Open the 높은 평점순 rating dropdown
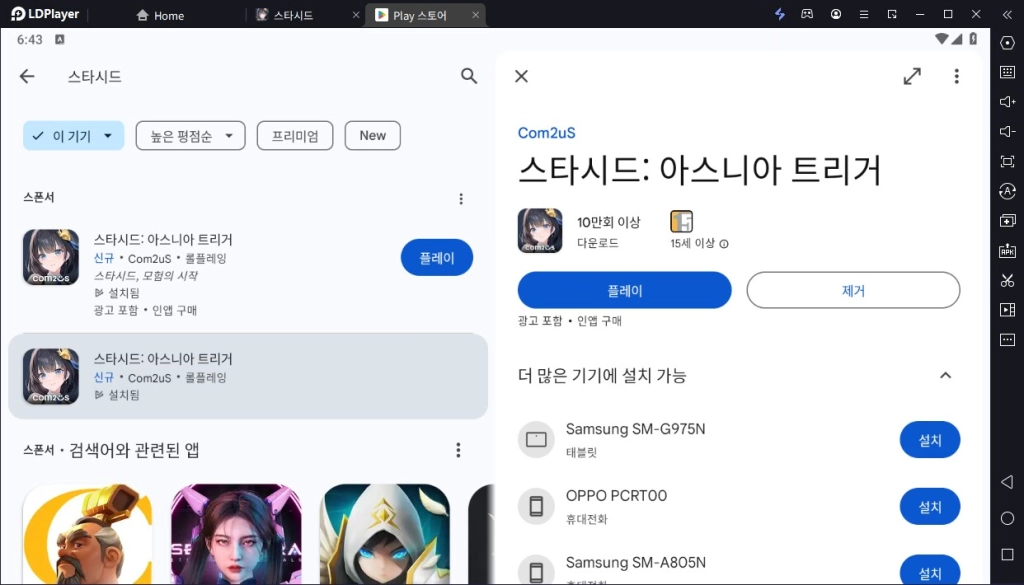 pyautogui.click(x=191, y=136)
